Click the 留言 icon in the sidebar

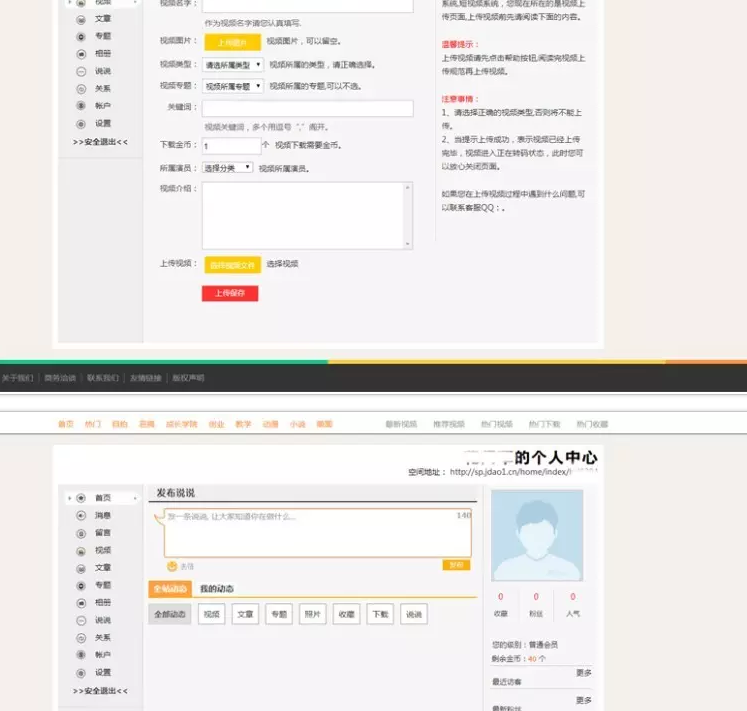tap(81, 533)
